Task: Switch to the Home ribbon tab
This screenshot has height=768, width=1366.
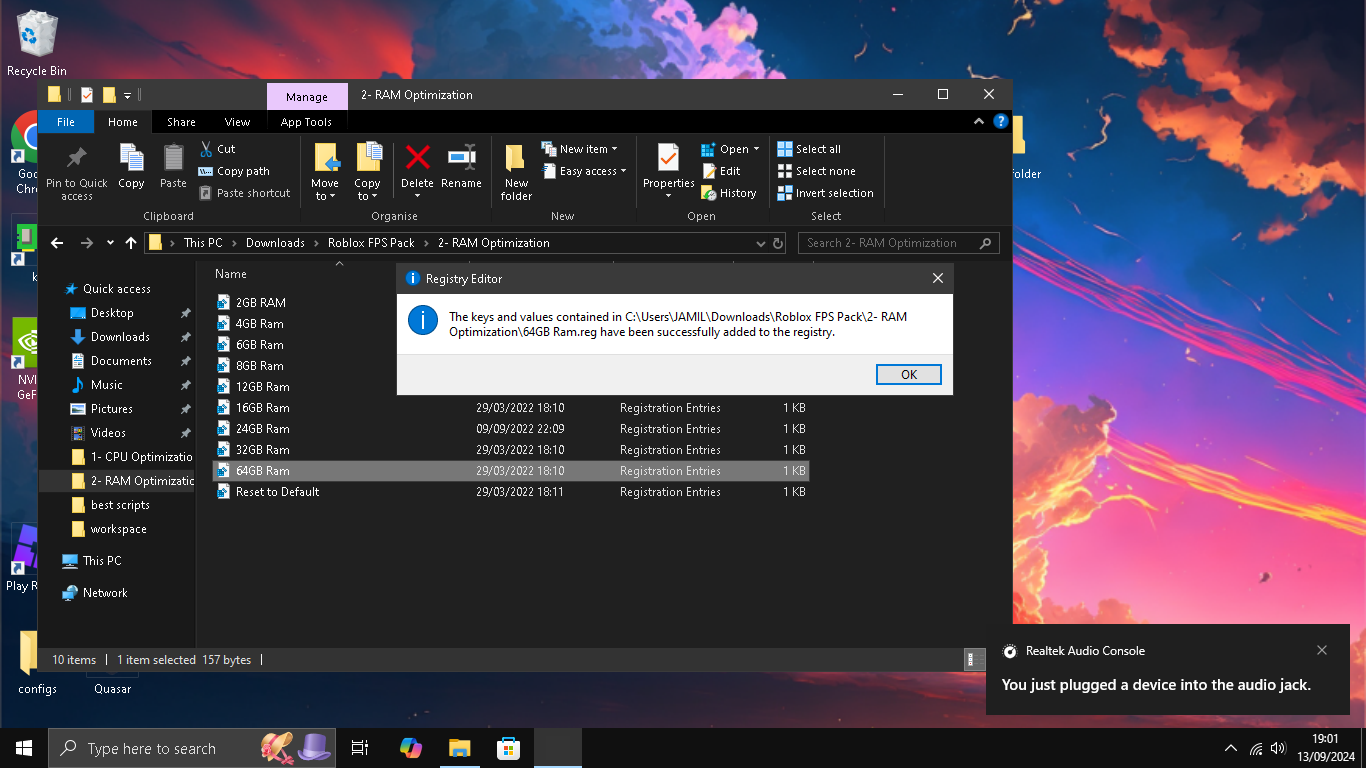Action: 123,122
